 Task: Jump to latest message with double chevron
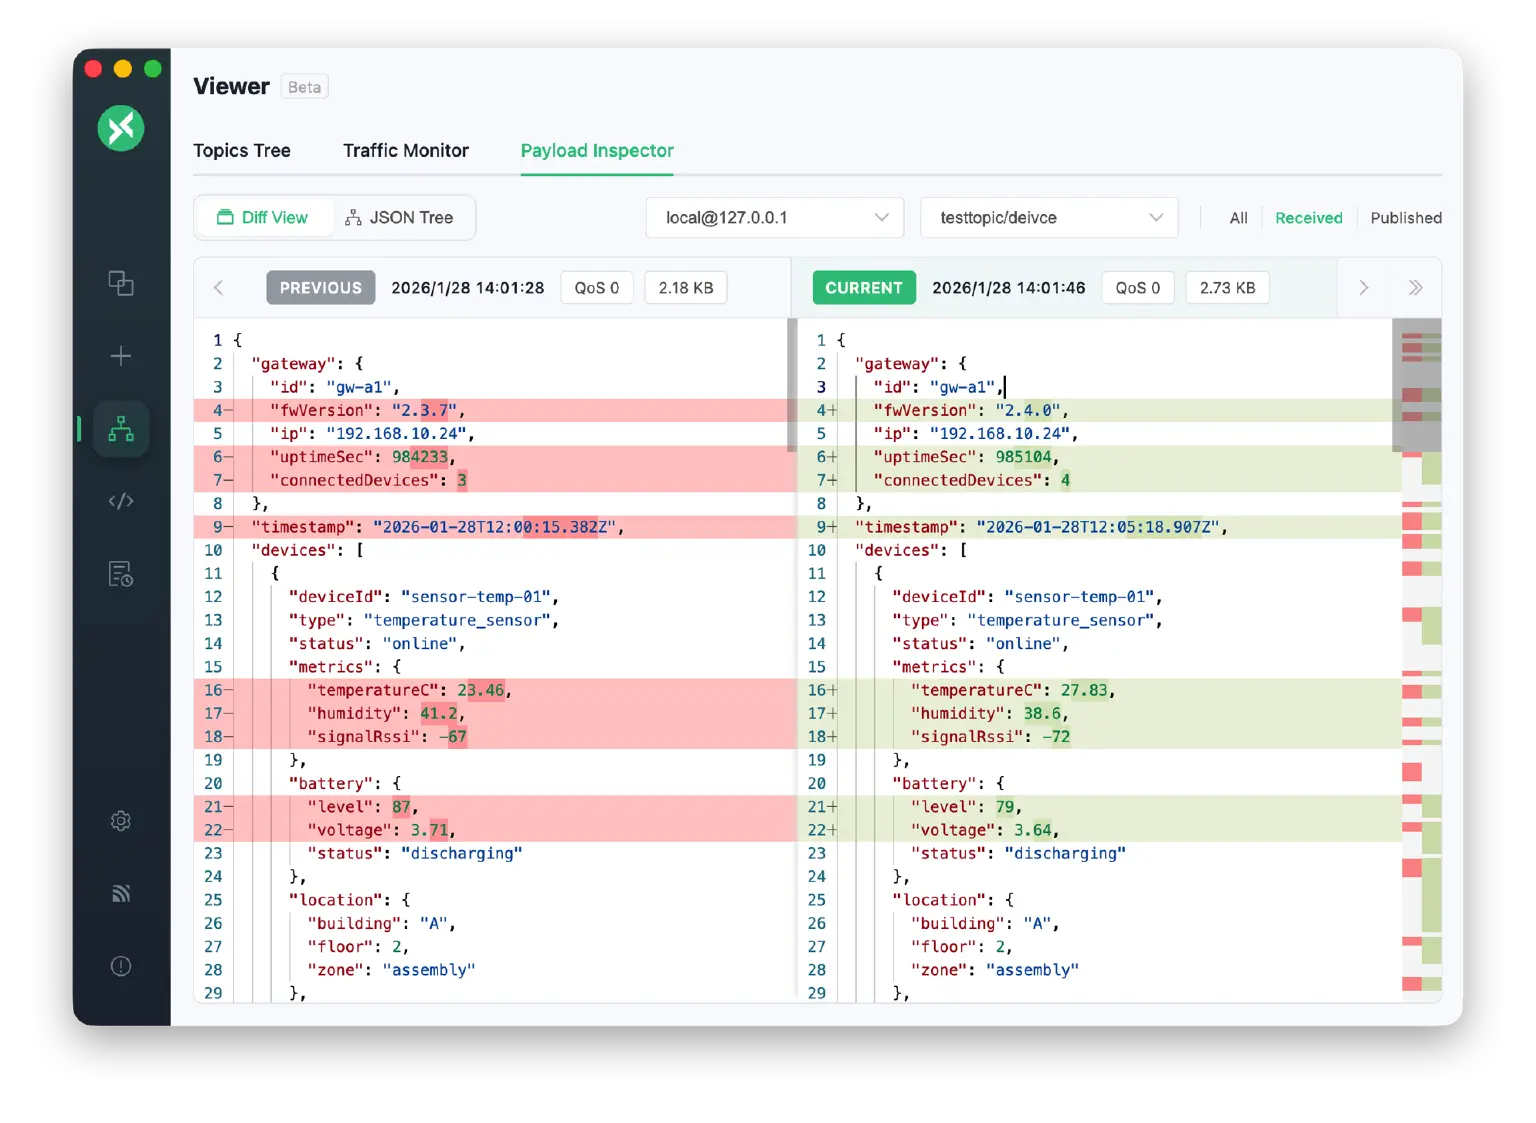click(1415, 288)
